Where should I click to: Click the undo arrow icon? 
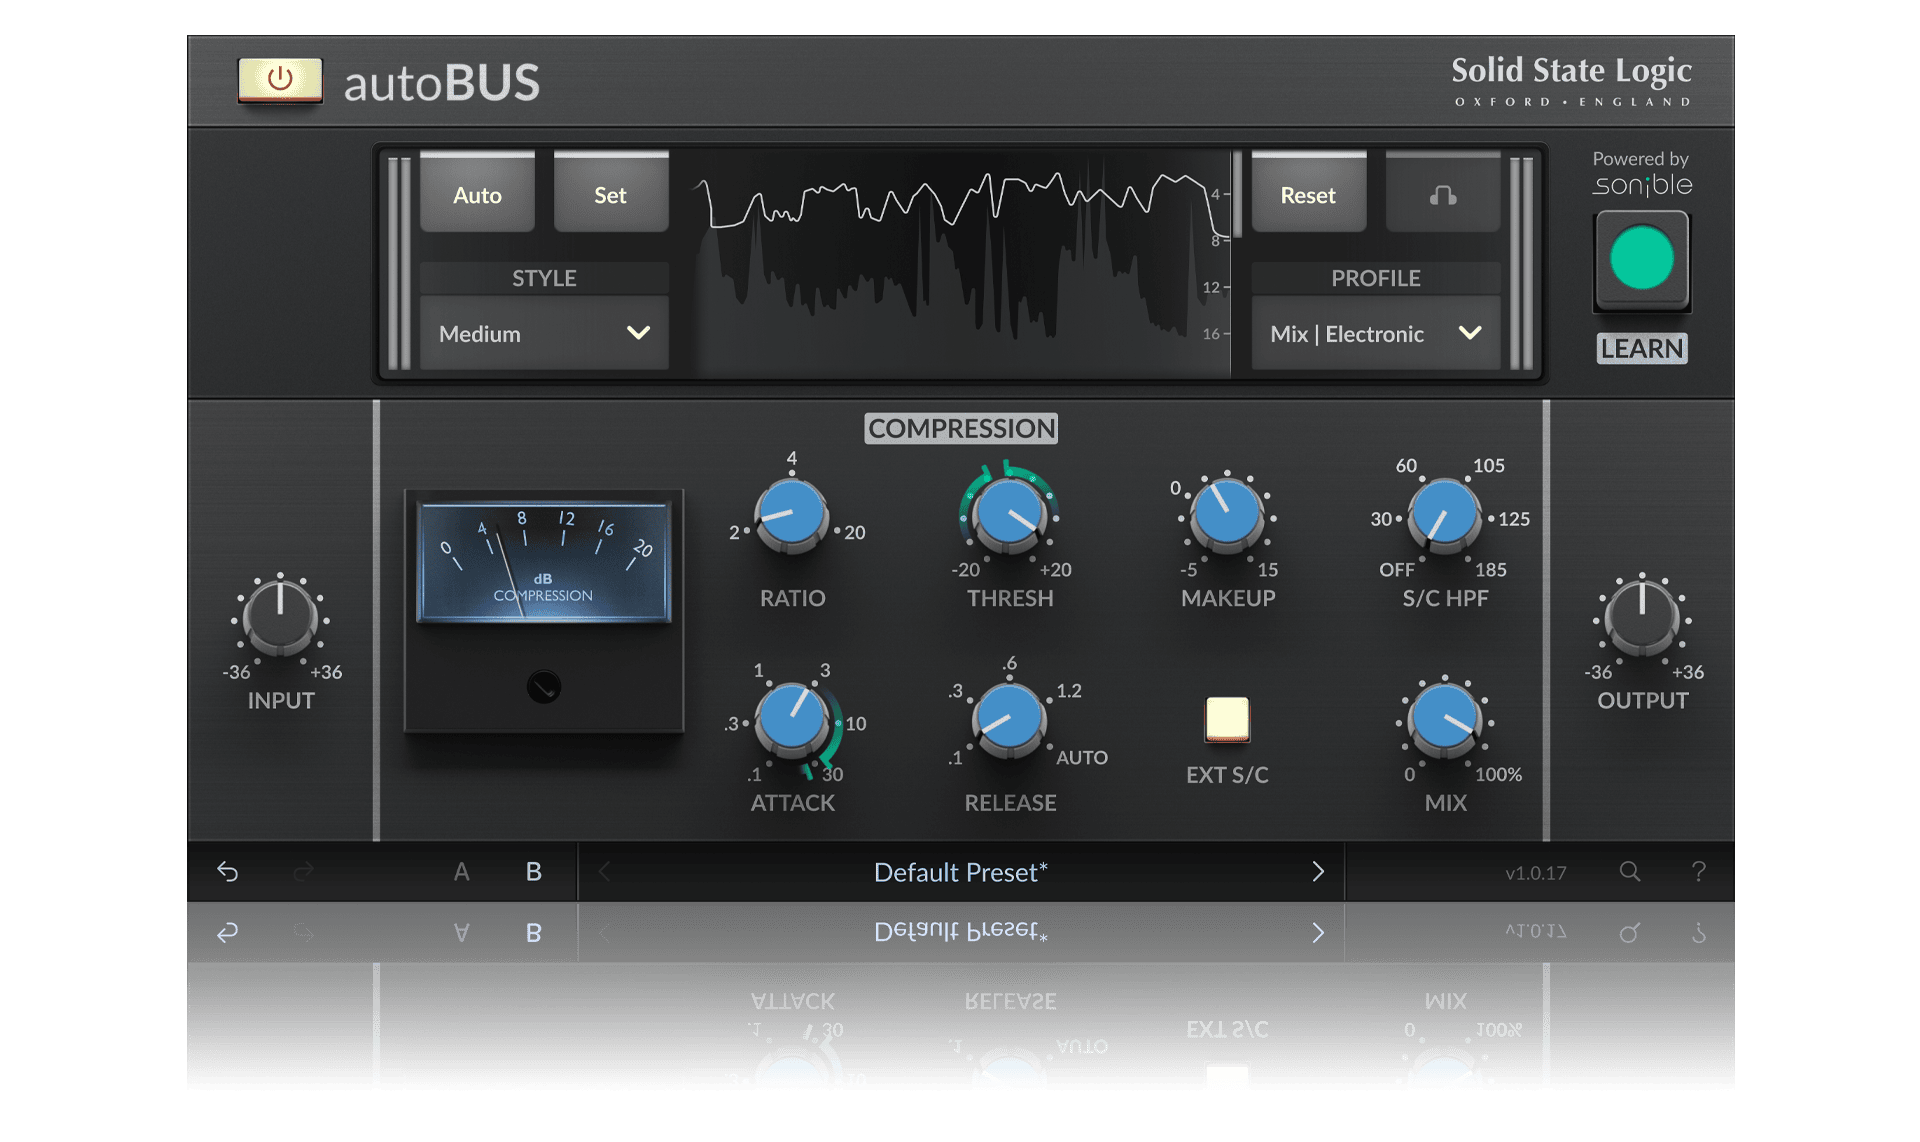coord(228,872)
